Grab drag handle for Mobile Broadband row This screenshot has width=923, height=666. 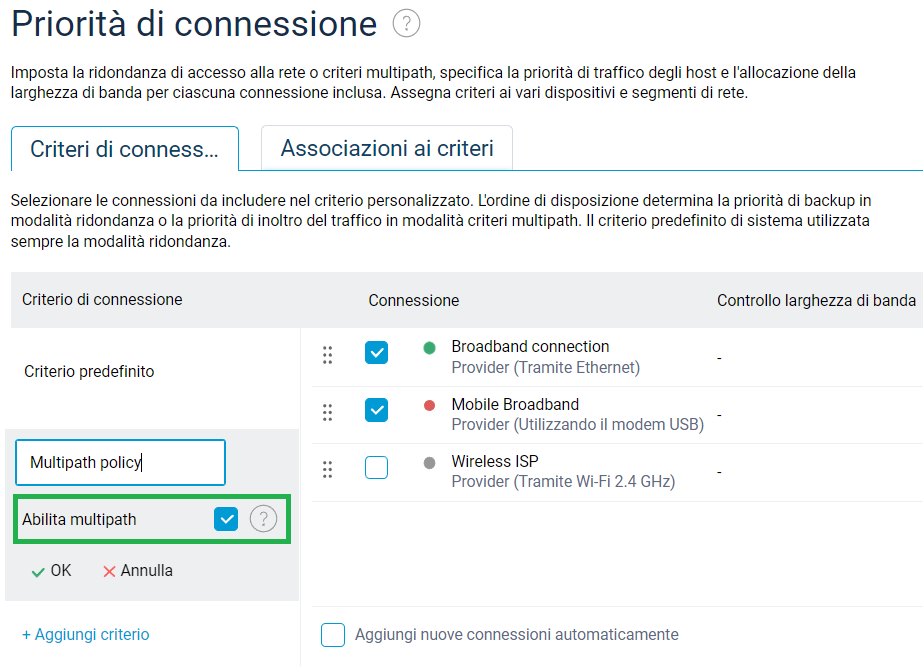(328, 412)
